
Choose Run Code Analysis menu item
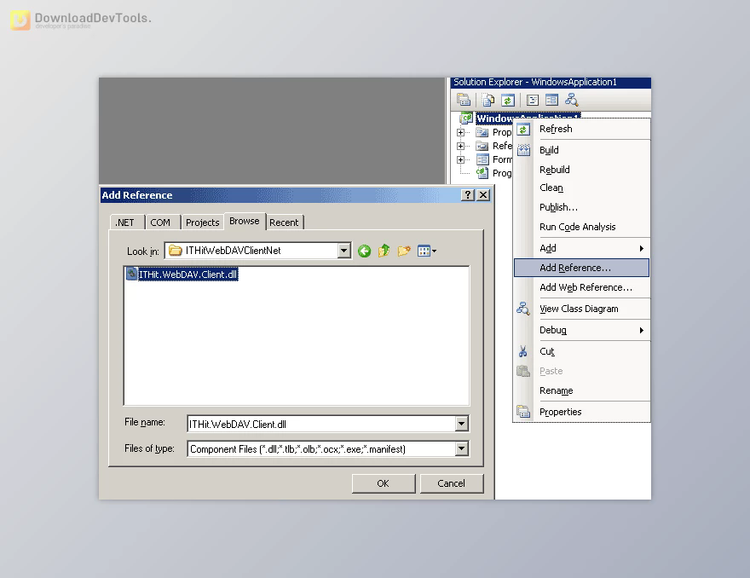[582, 227]
